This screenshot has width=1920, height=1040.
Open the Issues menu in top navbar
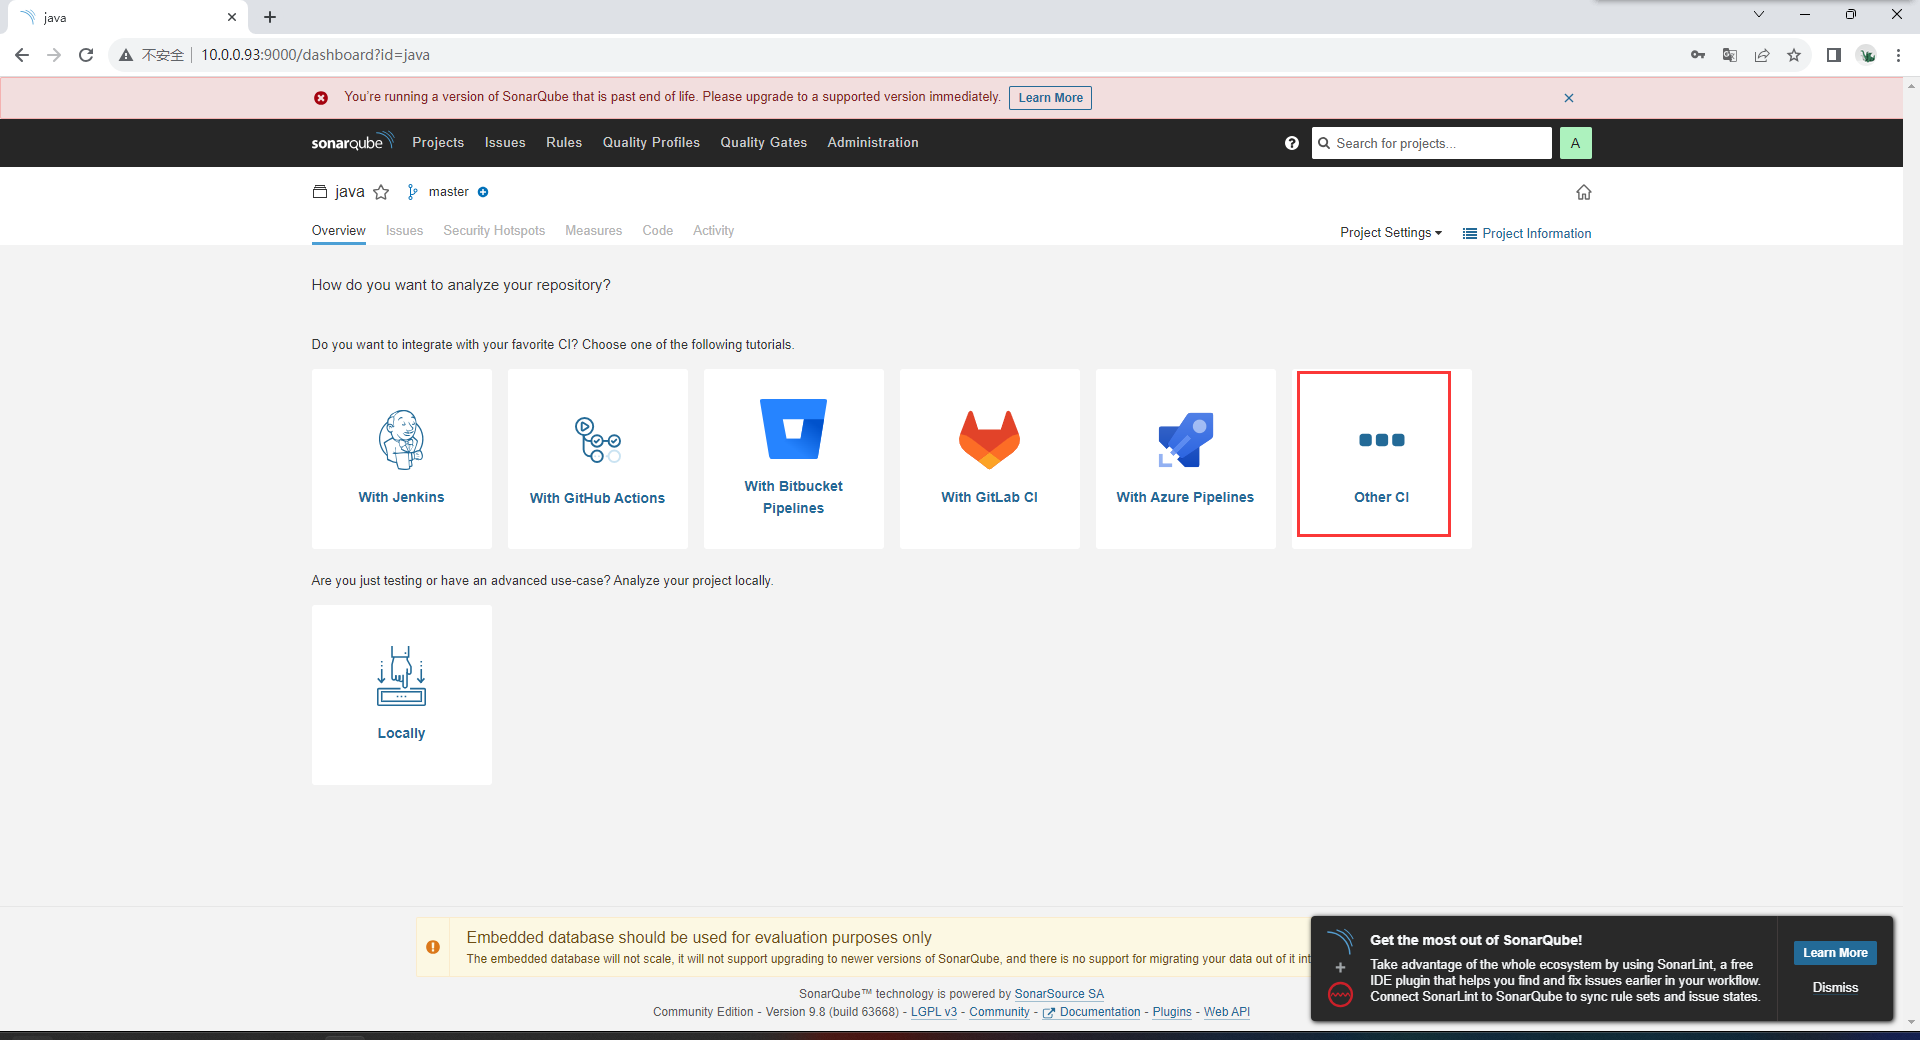tap(505, 142)
